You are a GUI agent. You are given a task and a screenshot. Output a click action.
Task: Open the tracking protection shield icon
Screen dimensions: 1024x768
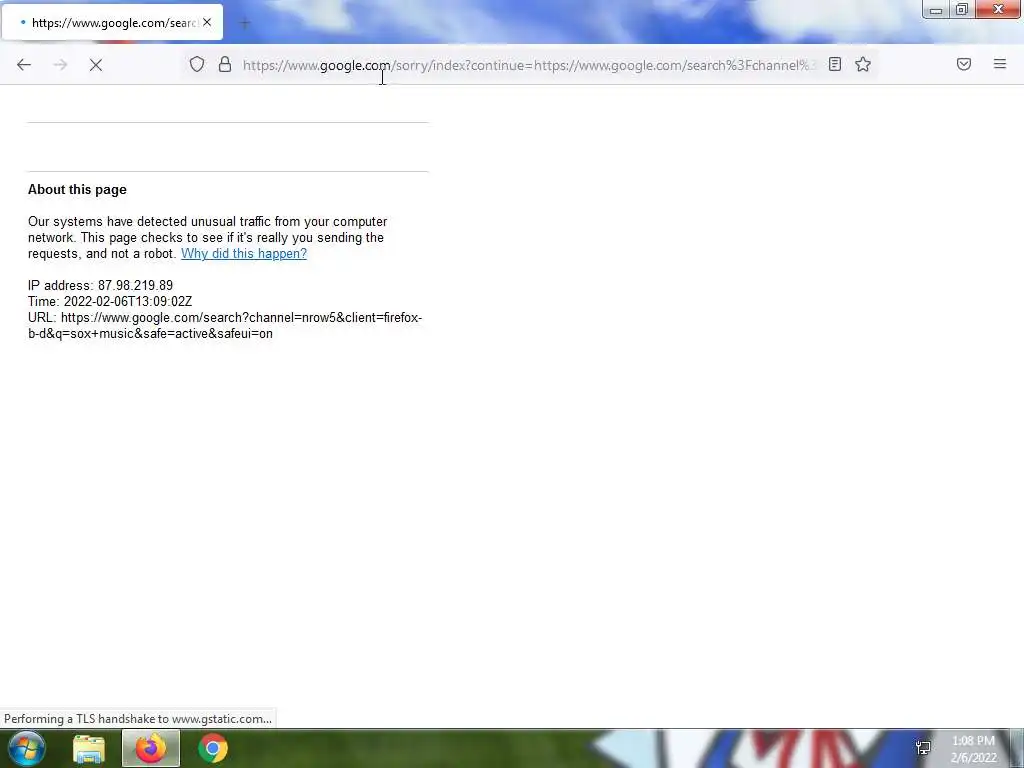(197, 64)
